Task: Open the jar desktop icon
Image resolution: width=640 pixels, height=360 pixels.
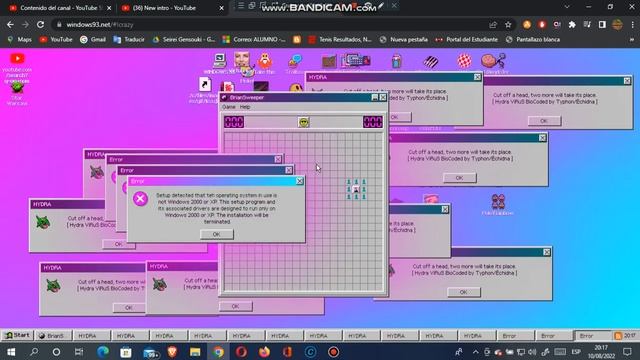Action: [396, 61]
